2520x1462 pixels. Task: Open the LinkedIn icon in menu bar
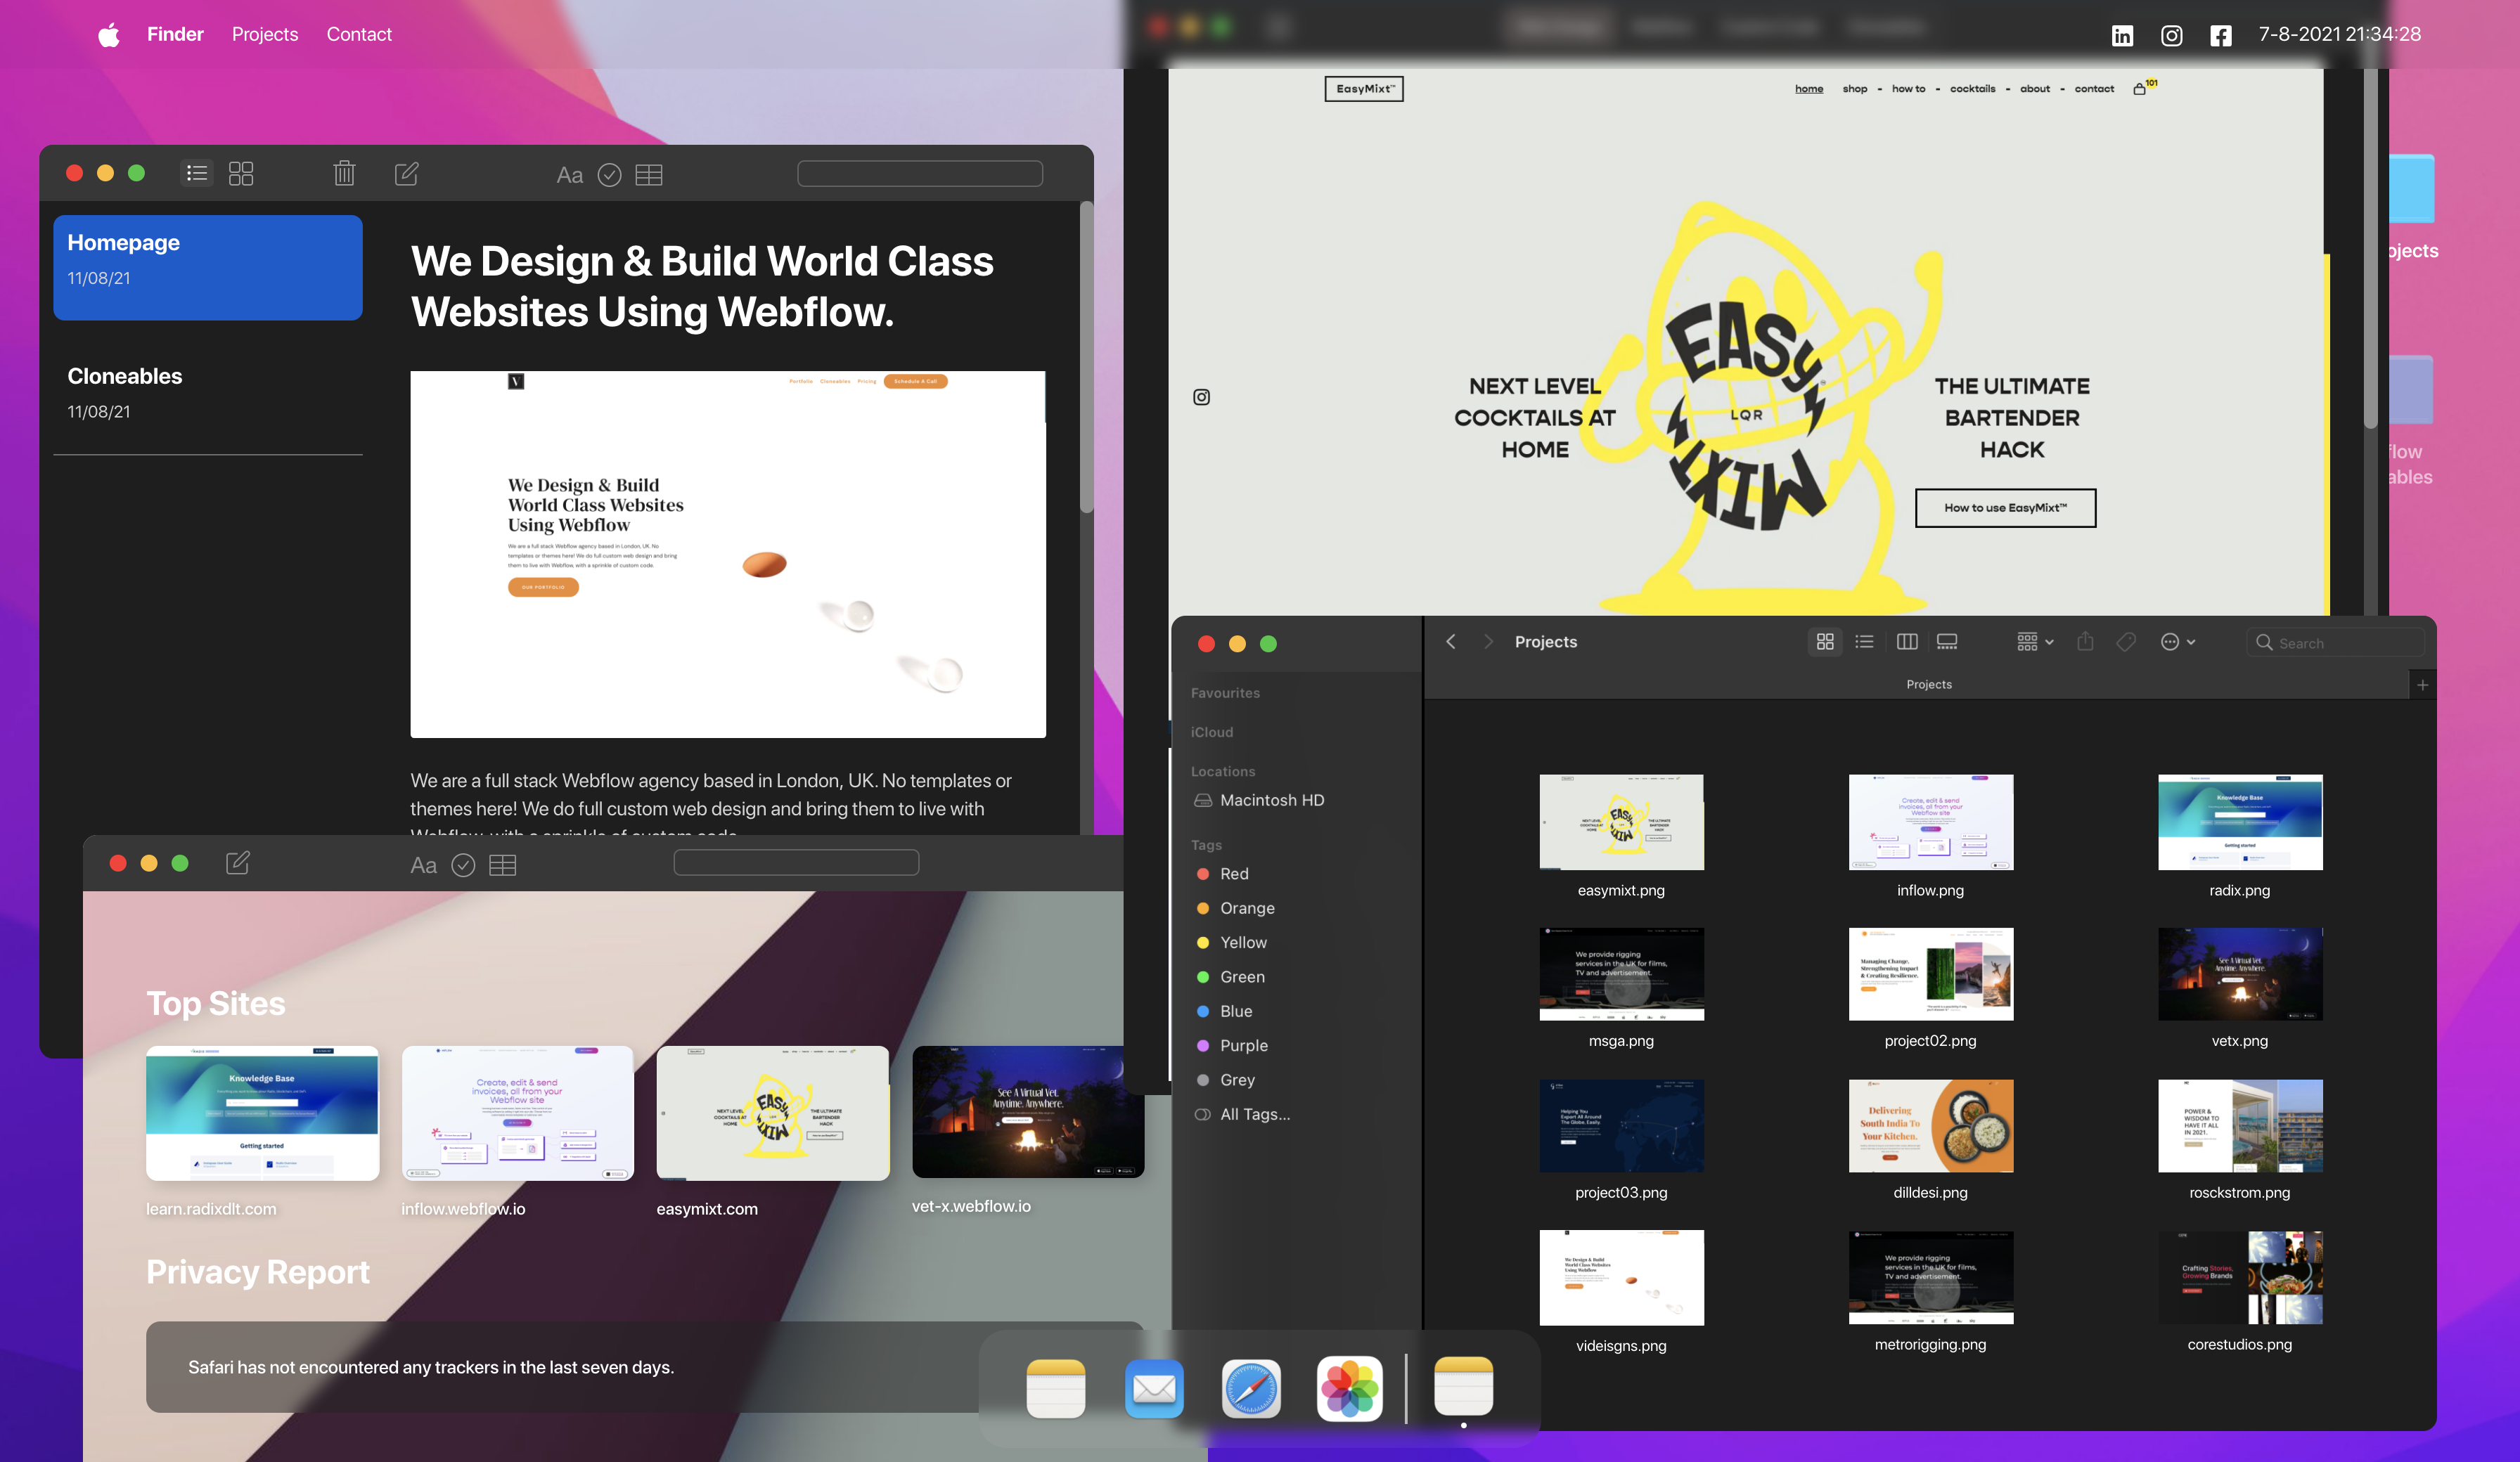tap(2121, 35)
